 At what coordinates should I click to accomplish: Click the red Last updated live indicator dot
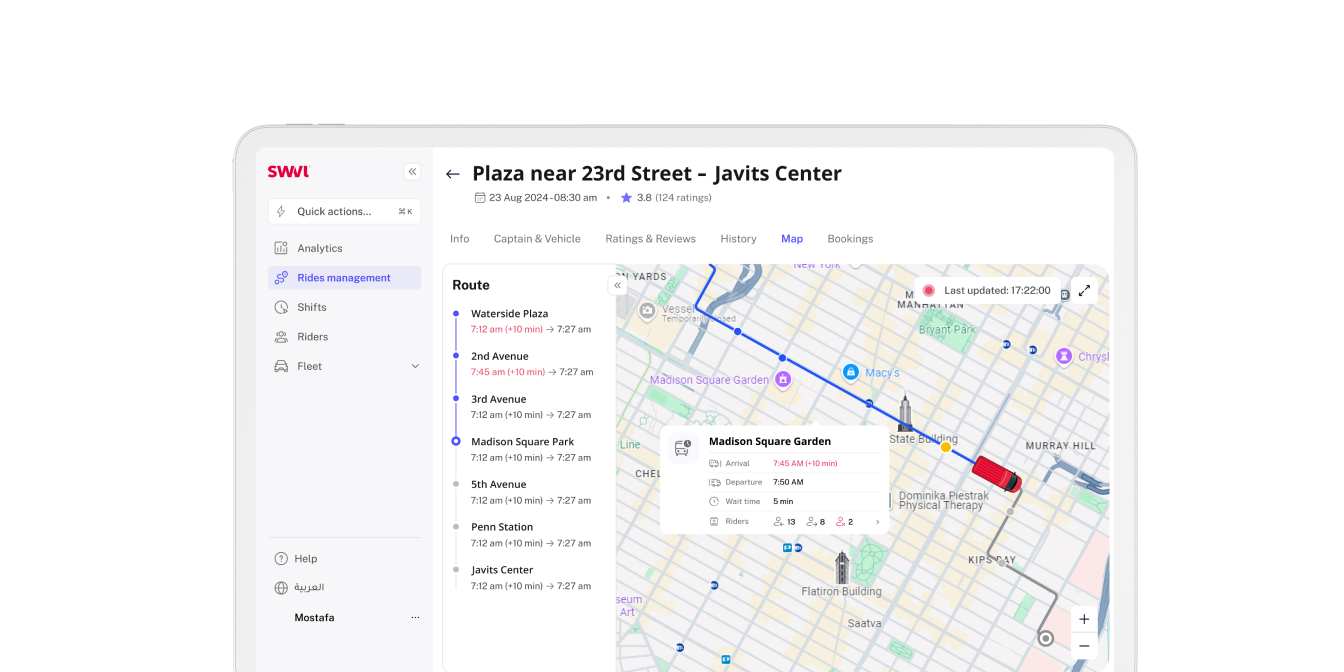click(929, 290)
